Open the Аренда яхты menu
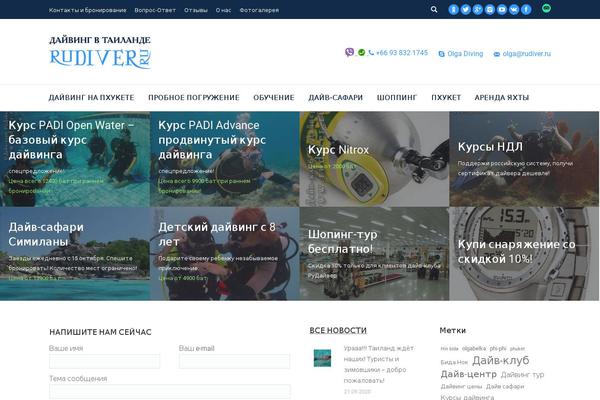600x400 pixels. tap(502, 98)
